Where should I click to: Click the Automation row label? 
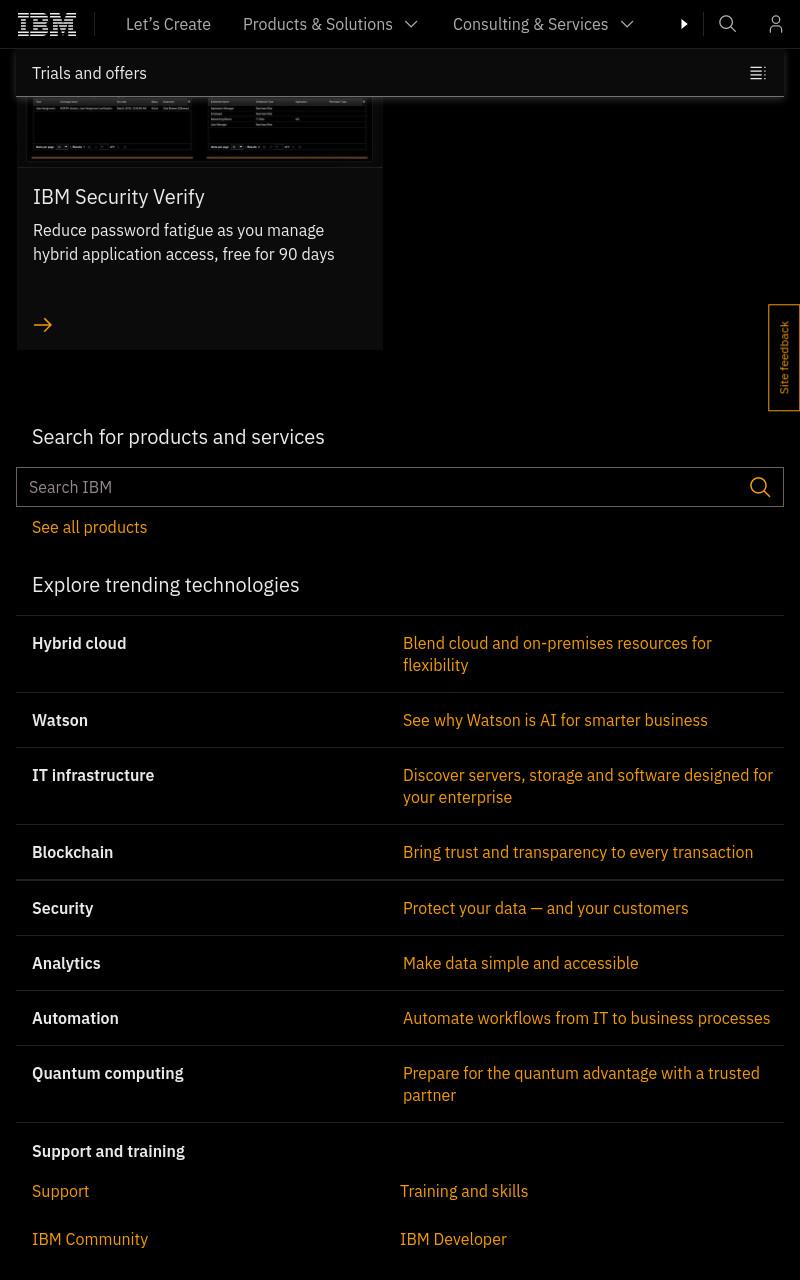click(75, 1018)
